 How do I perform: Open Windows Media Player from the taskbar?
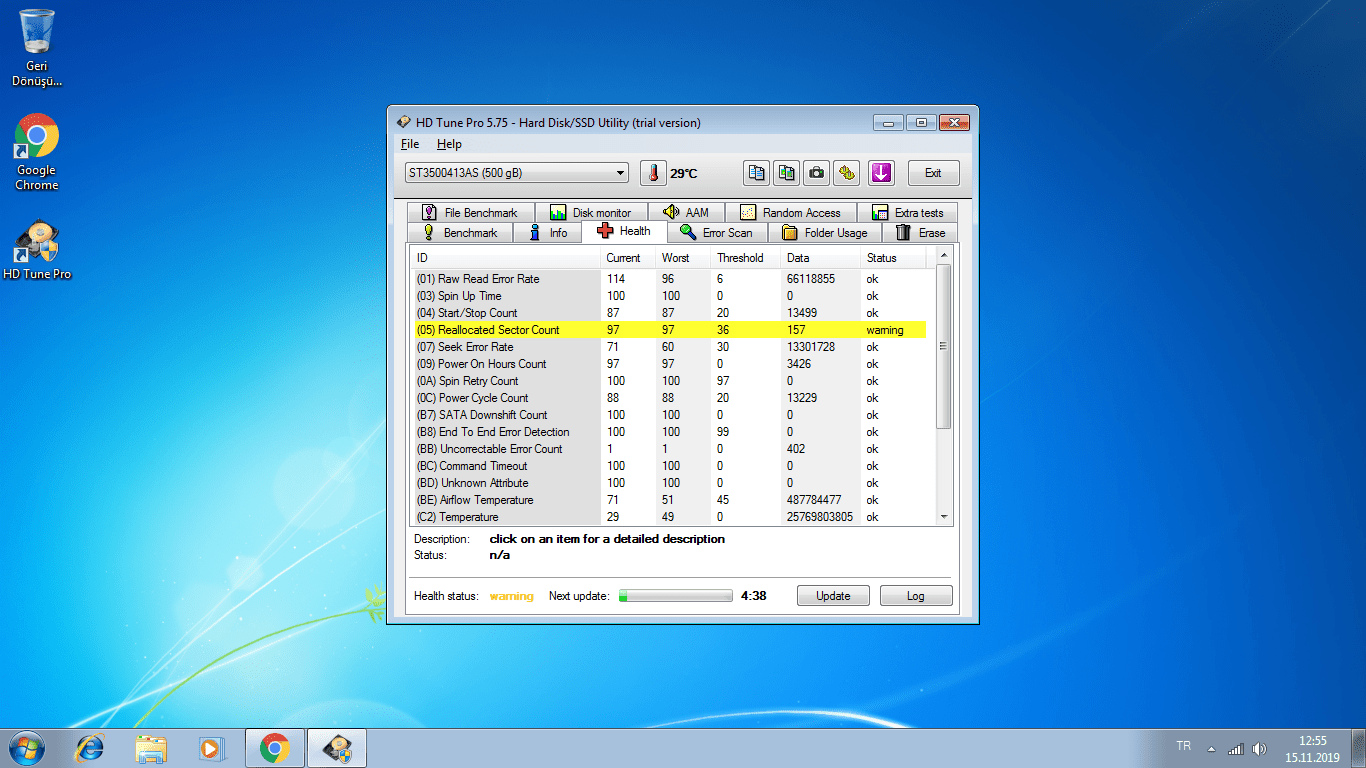211,748
